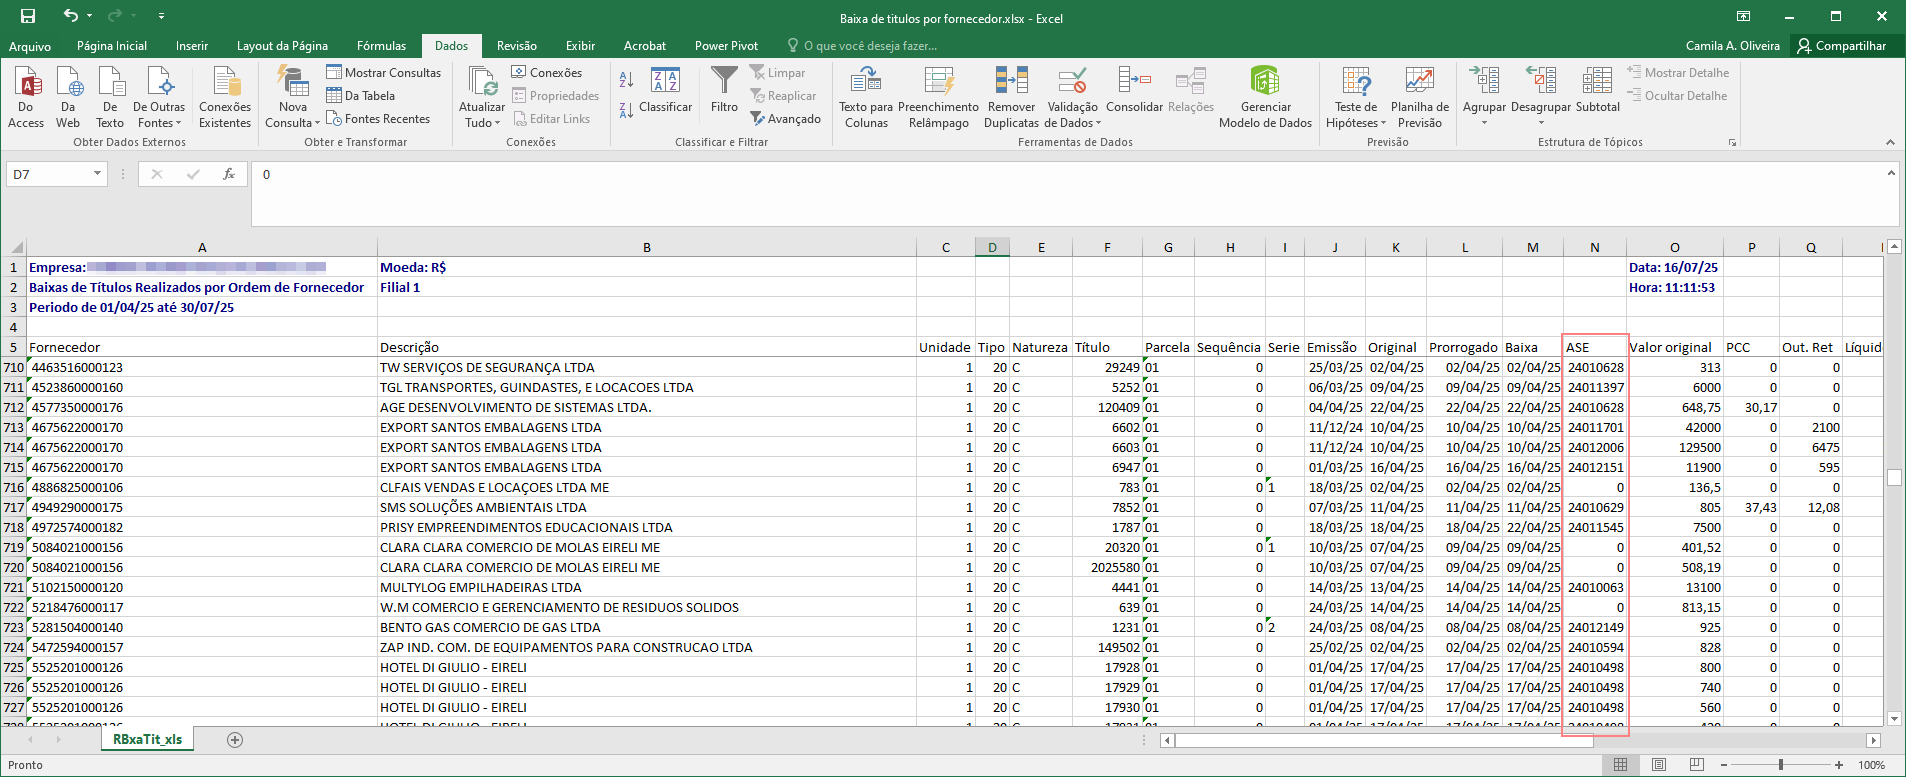Click the Undo arrow icon

[70, 16]
